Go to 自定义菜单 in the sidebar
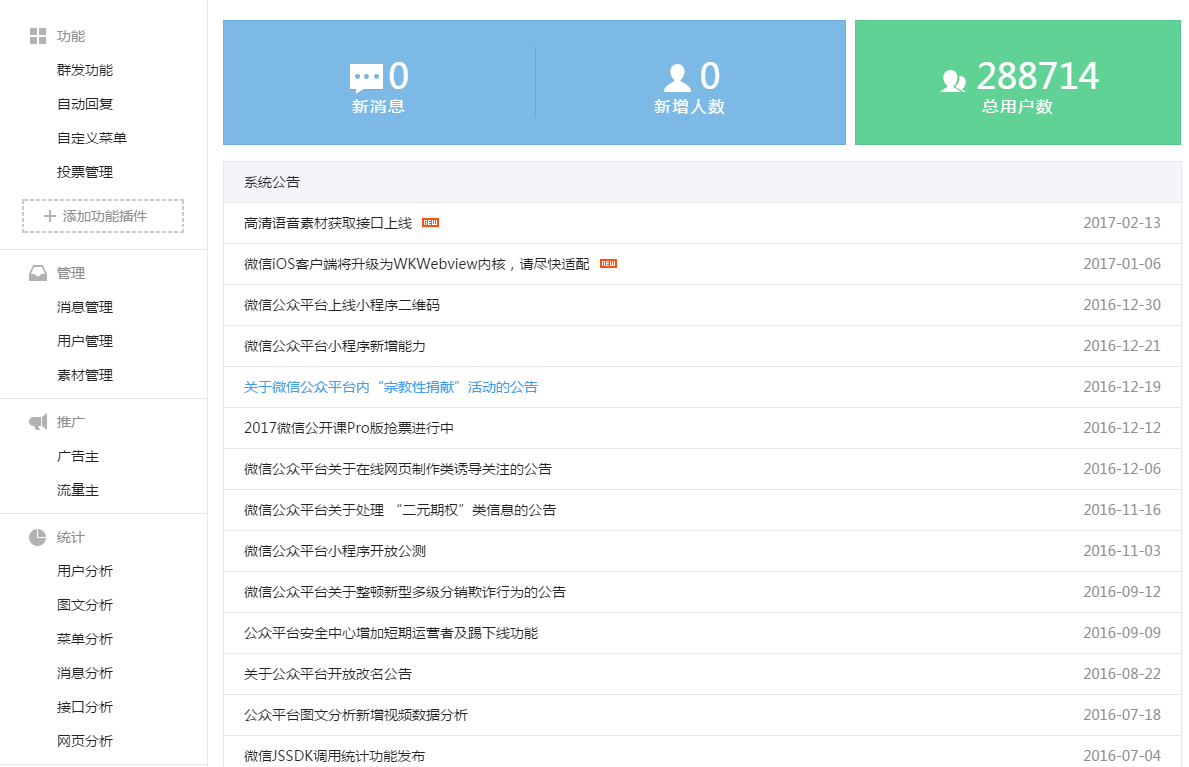Image resolution: width=1189 pixels, height=767 pixels. click(x=92, y=138)
